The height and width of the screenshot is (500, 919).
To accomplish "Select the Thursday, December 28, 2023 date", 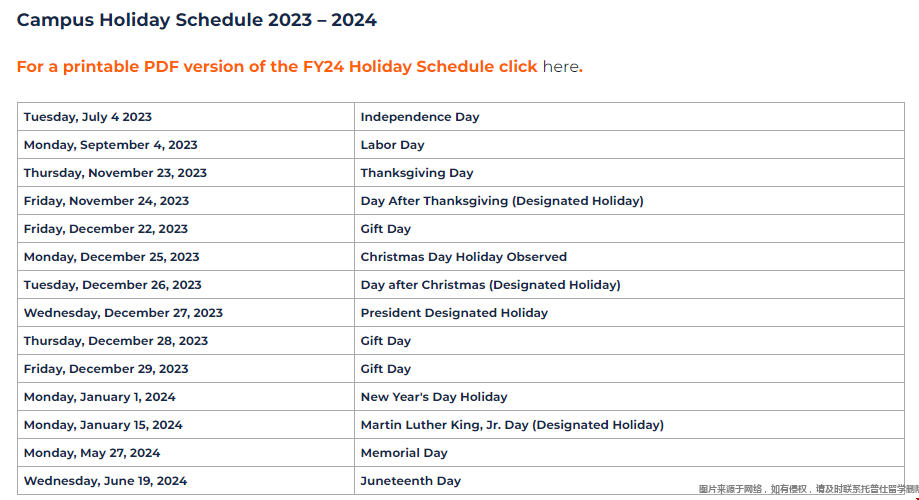I will click(116, 341).
